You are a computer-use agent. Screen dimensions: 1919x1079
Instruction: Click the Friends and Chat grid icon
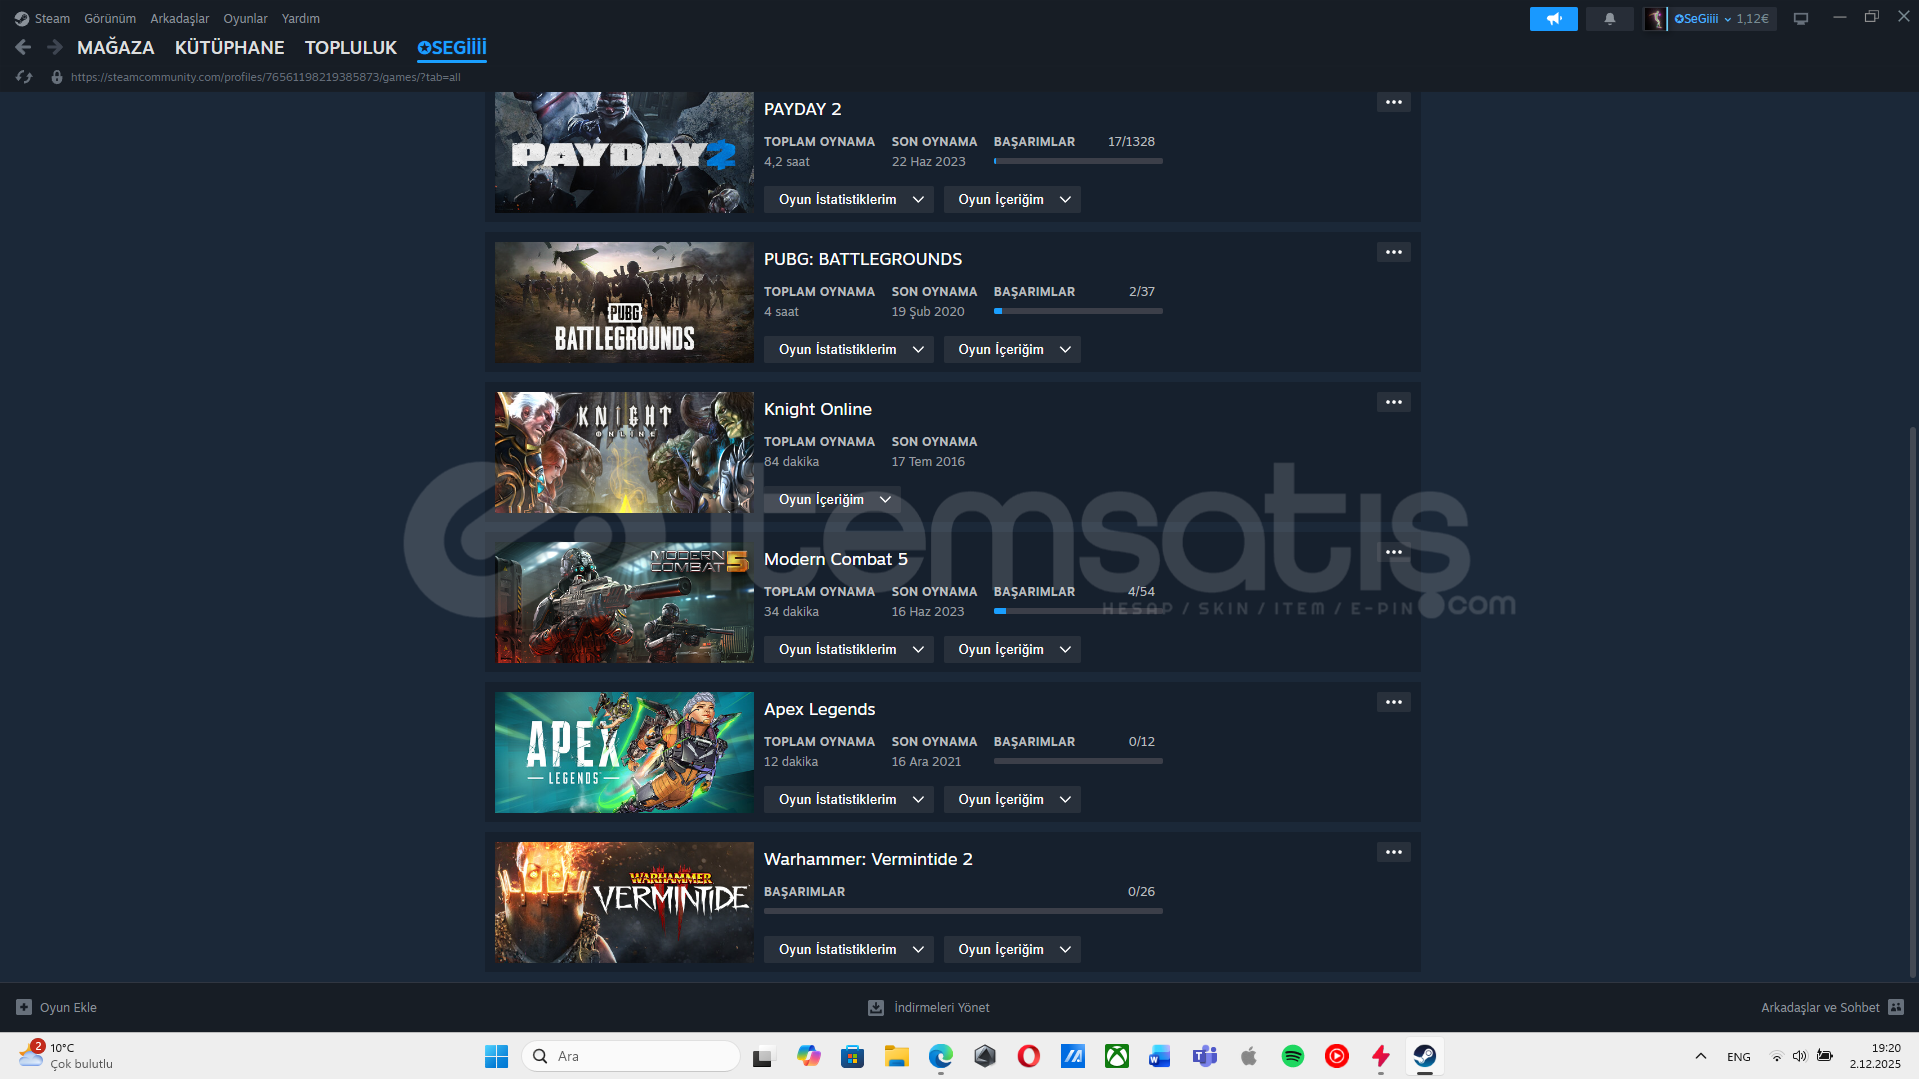(1896, 1007)
